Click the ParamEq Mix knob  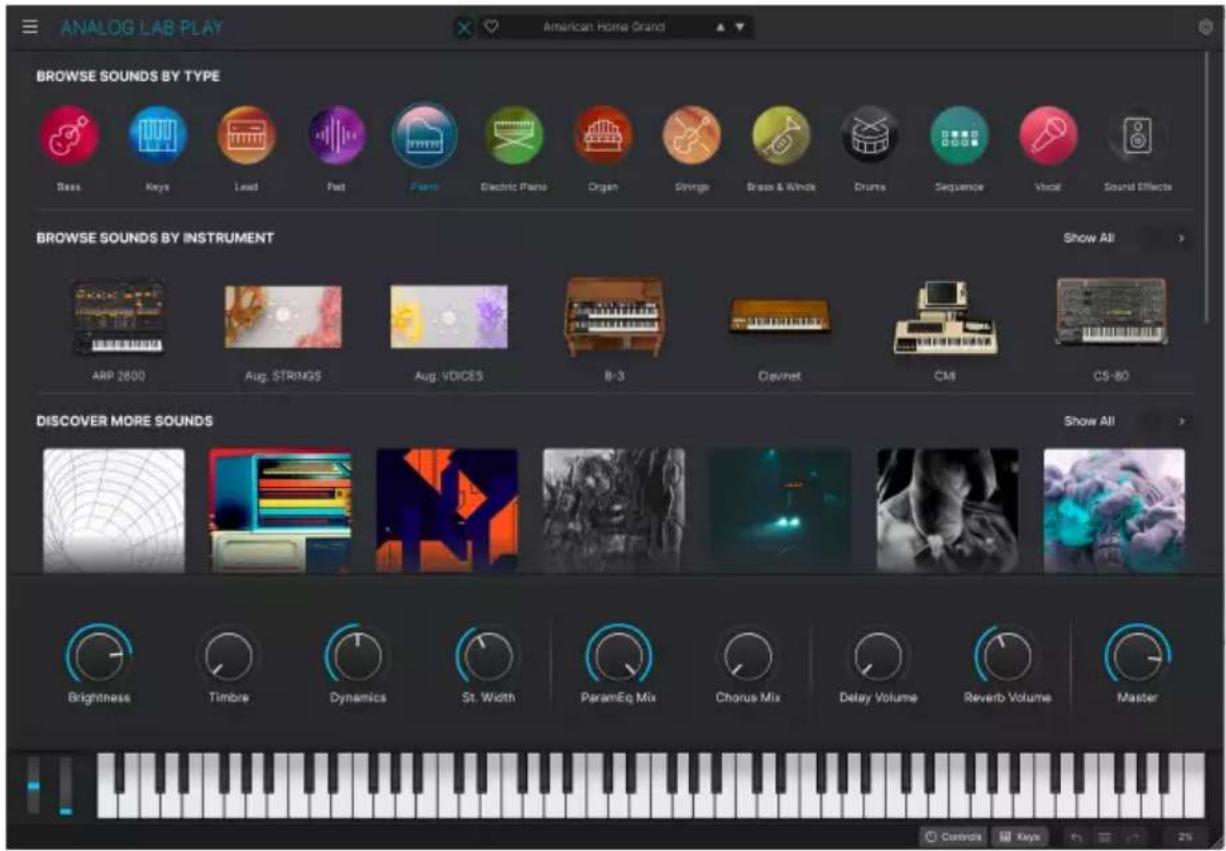pos(618,657)
